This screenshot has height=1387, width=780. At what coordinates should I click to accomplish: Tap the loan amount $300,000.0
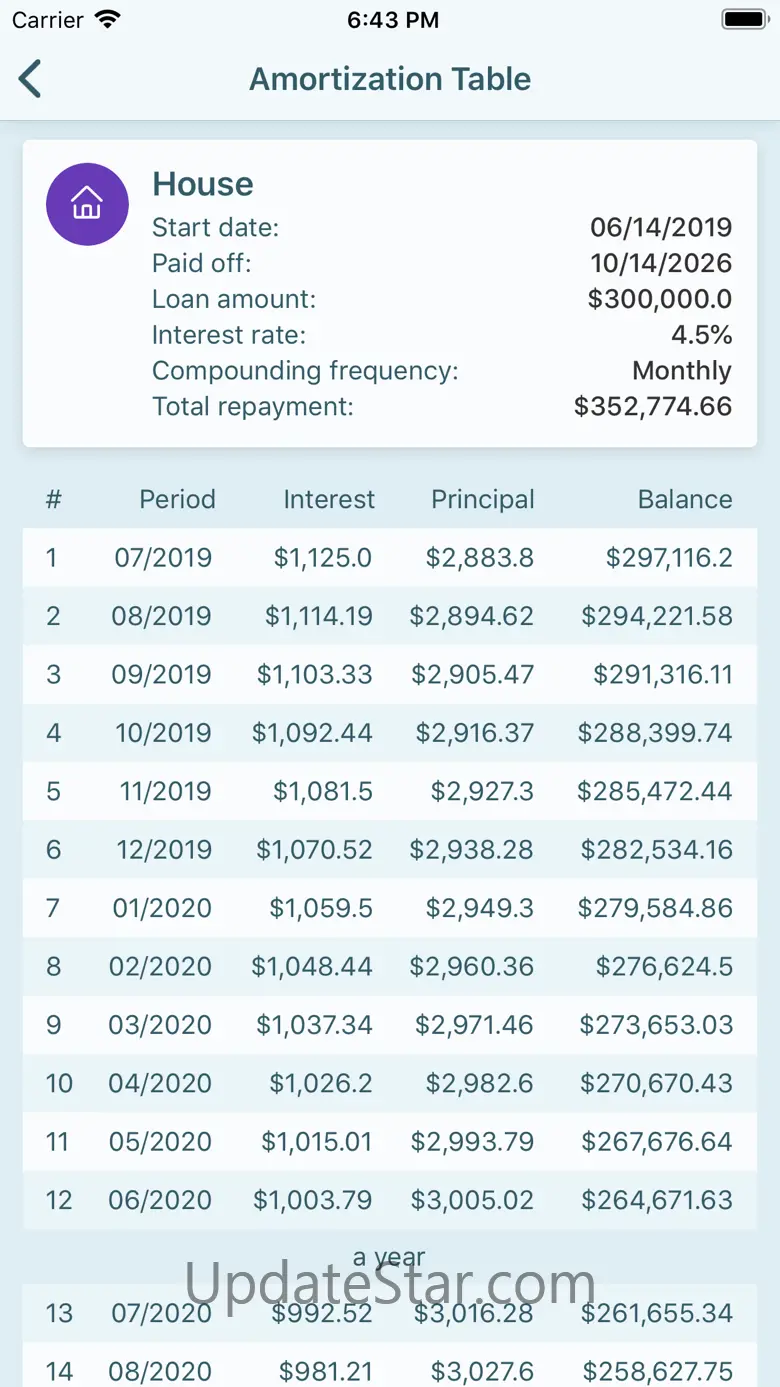point(660,299)
